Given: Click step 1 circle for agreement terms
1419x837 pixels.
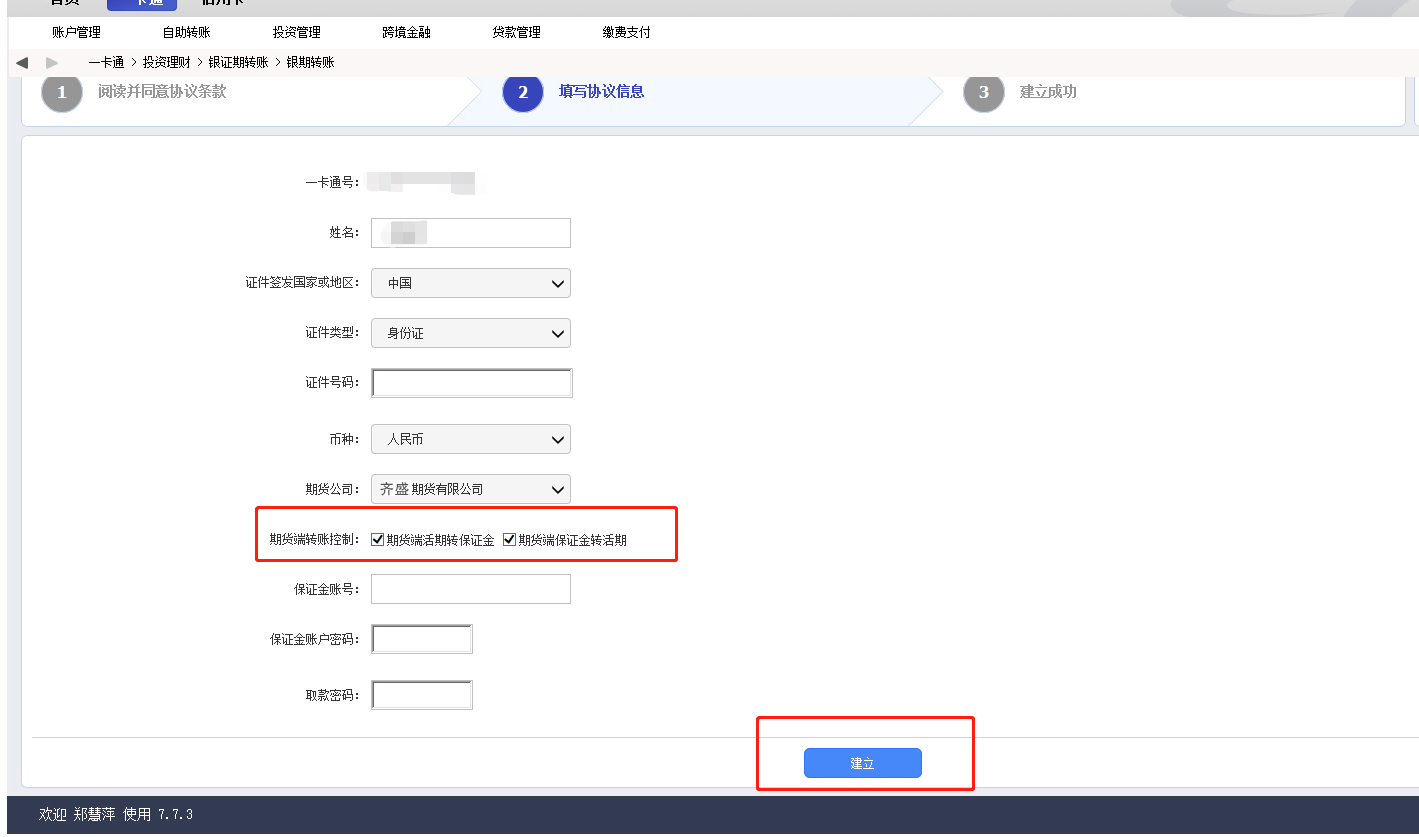Looking at the screenshot, I should pos(62,92).
